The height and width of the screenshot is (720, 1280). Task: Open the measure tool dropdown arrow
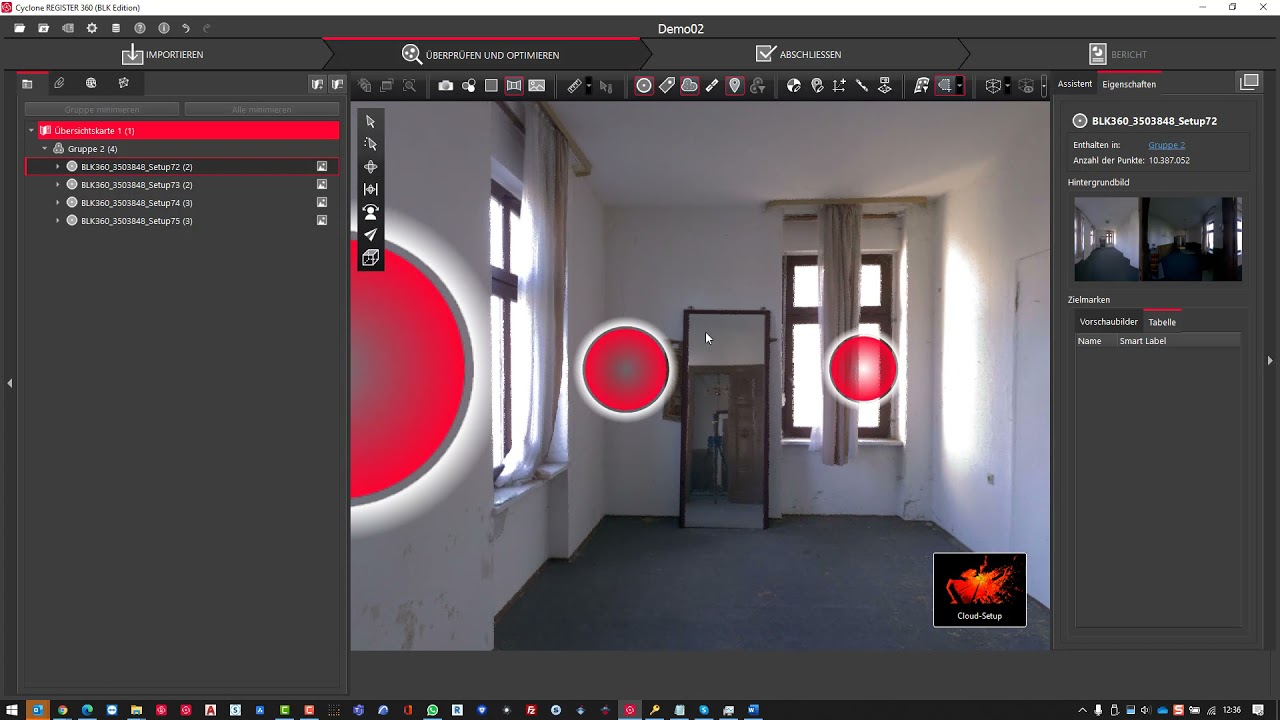[x=588, y=86]
